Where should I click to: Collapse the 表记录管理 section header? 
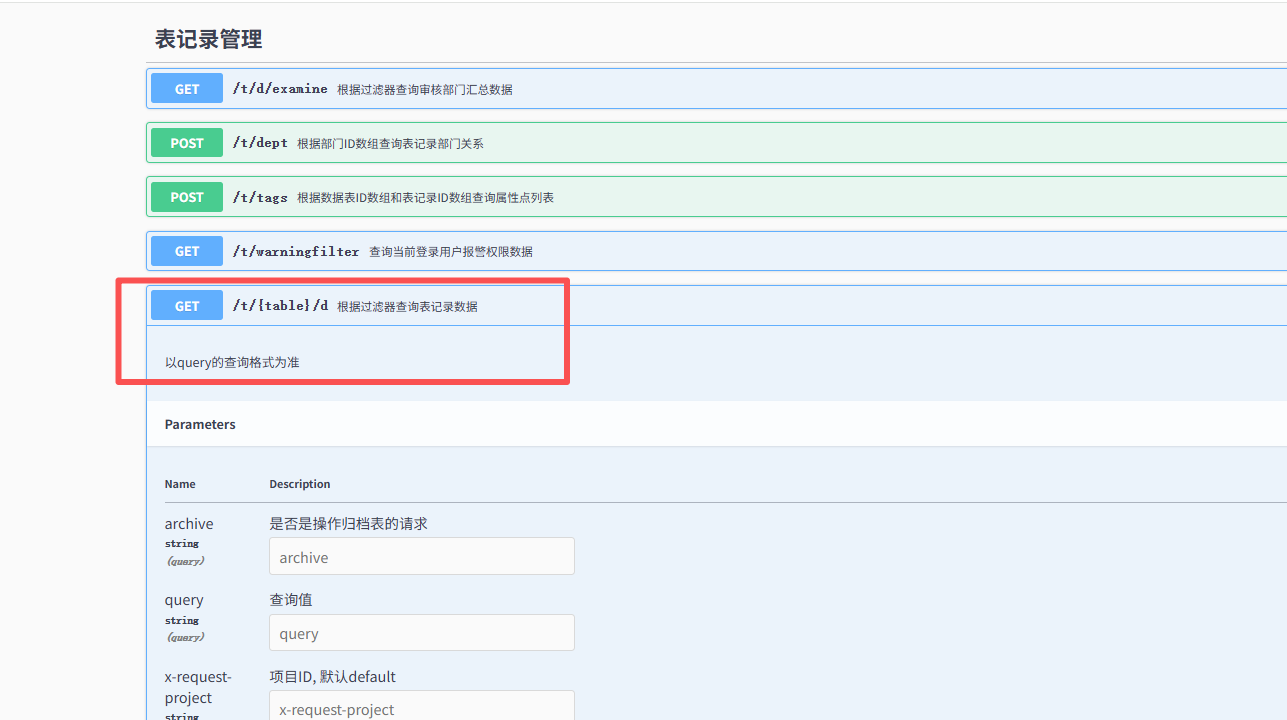pos(209,39)
